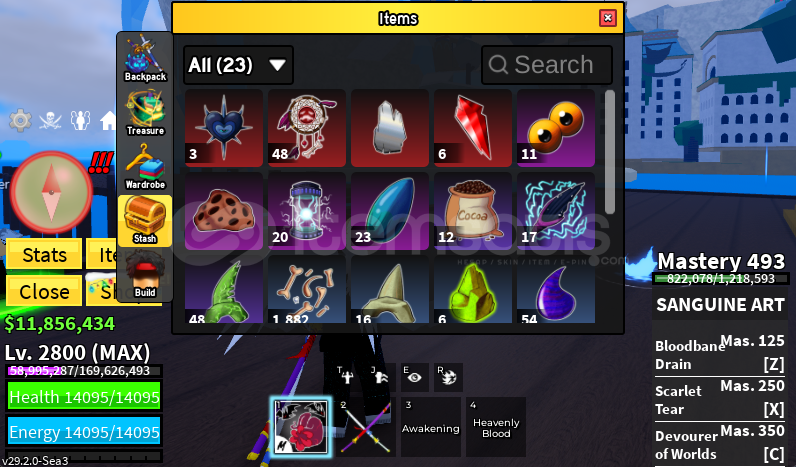This screenshot has height=467, width=796.
Task: Open the Stats button
Action: pos(44,254)
